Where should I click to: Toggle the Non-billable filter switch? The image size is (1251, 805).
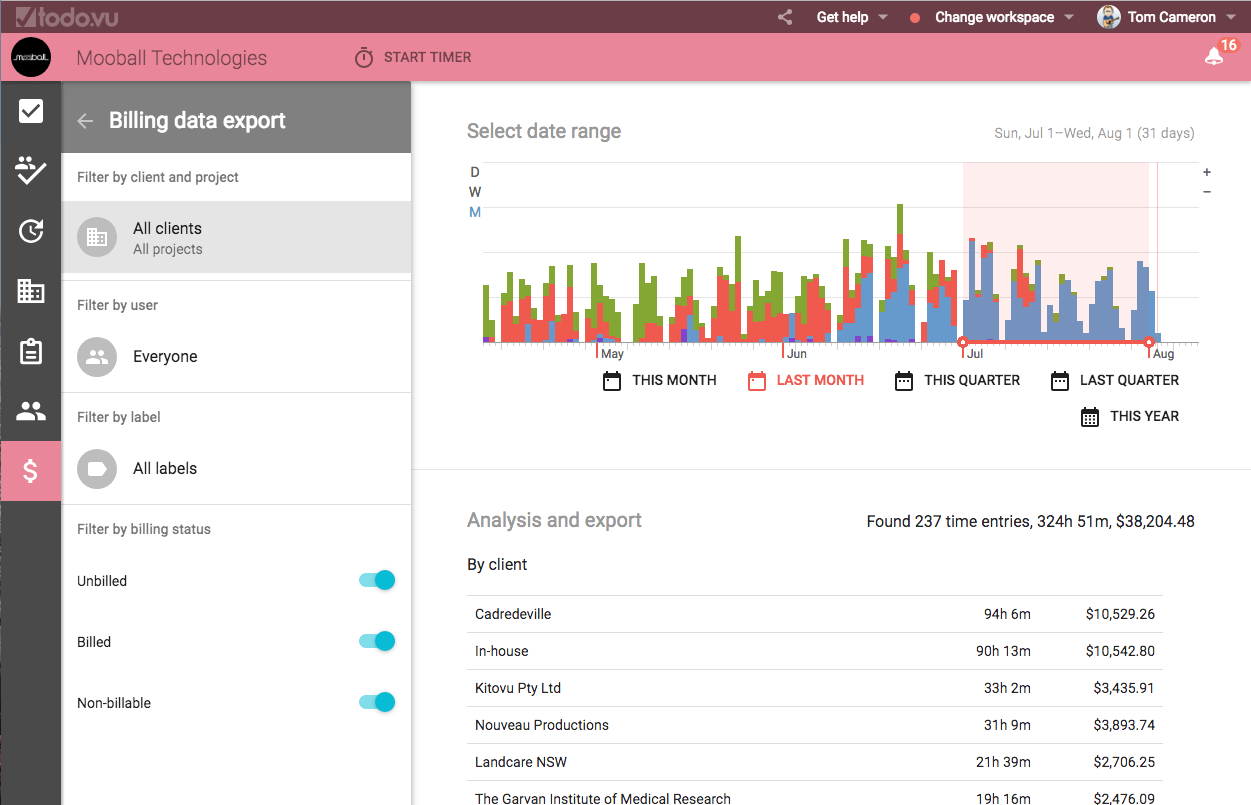(377, 702)
